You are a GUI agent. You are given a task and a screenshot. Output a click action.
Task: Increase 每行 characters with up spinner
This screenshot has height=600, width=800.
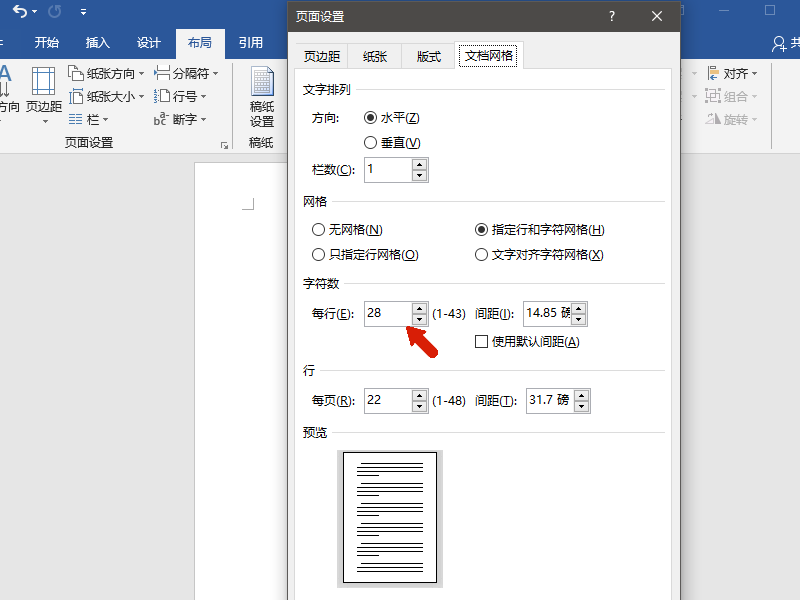[419, 308]
